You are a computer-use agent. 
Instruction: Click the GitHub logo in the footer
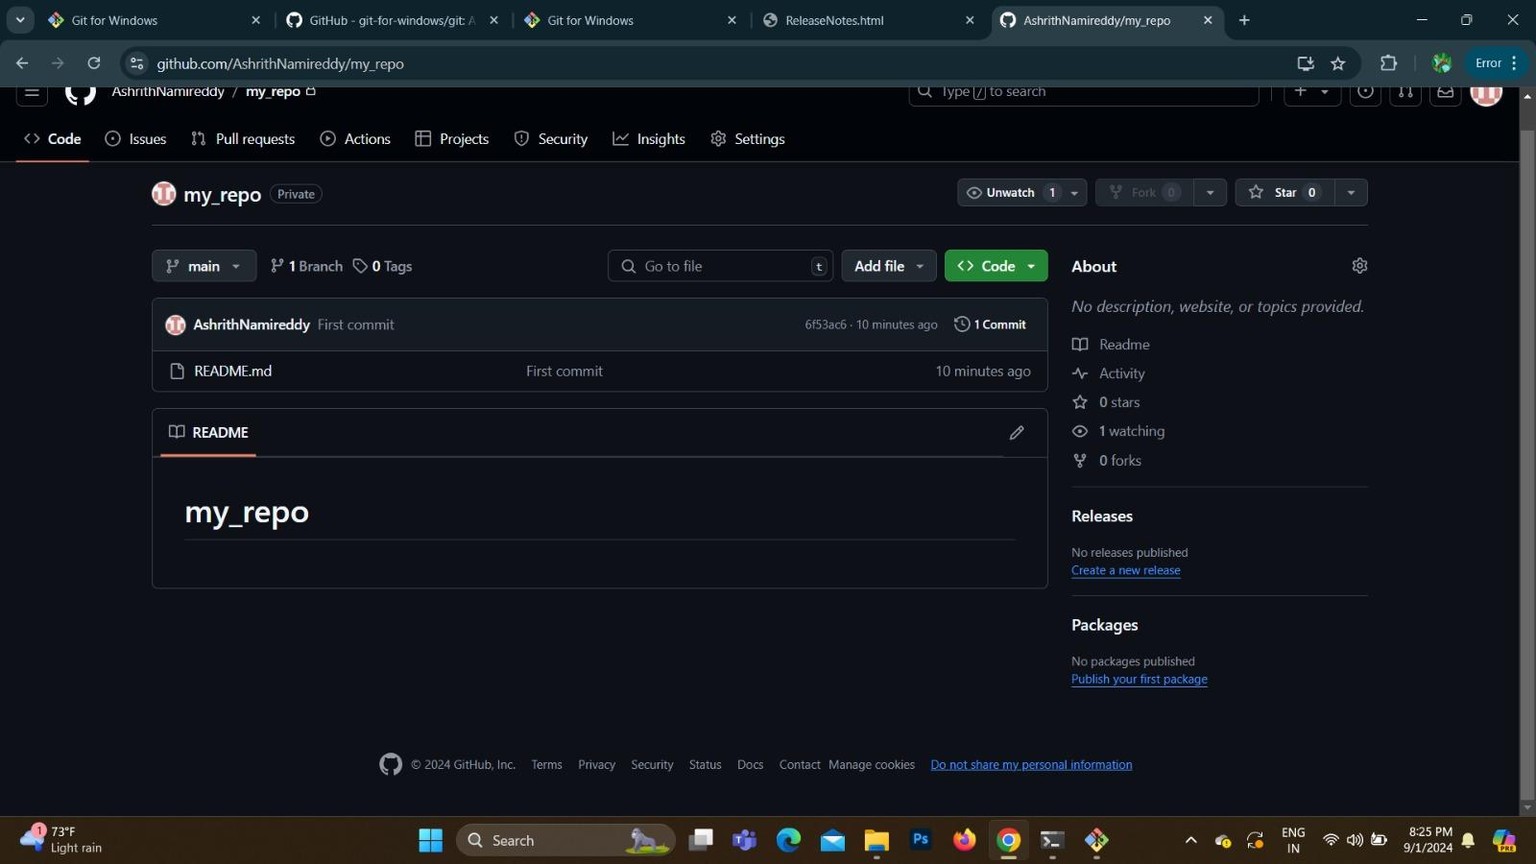(x=391, y=765)
